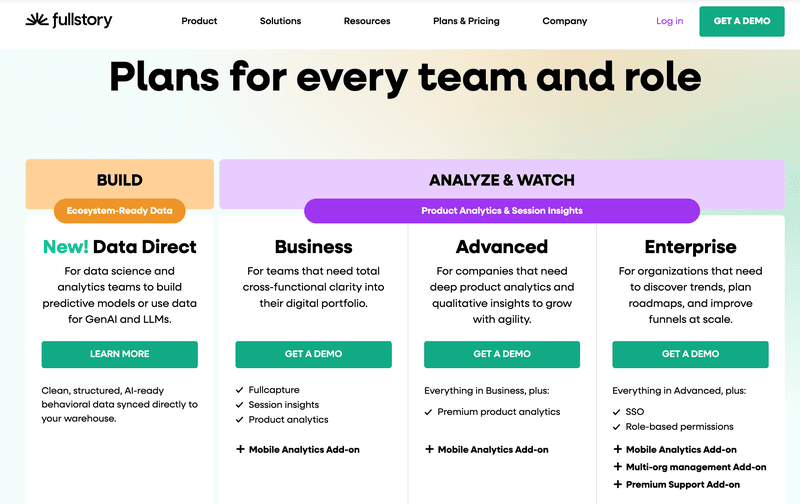Click the Advanced plan title
Viewport: 800px width, 504px height.
click(x=502, y=247)
